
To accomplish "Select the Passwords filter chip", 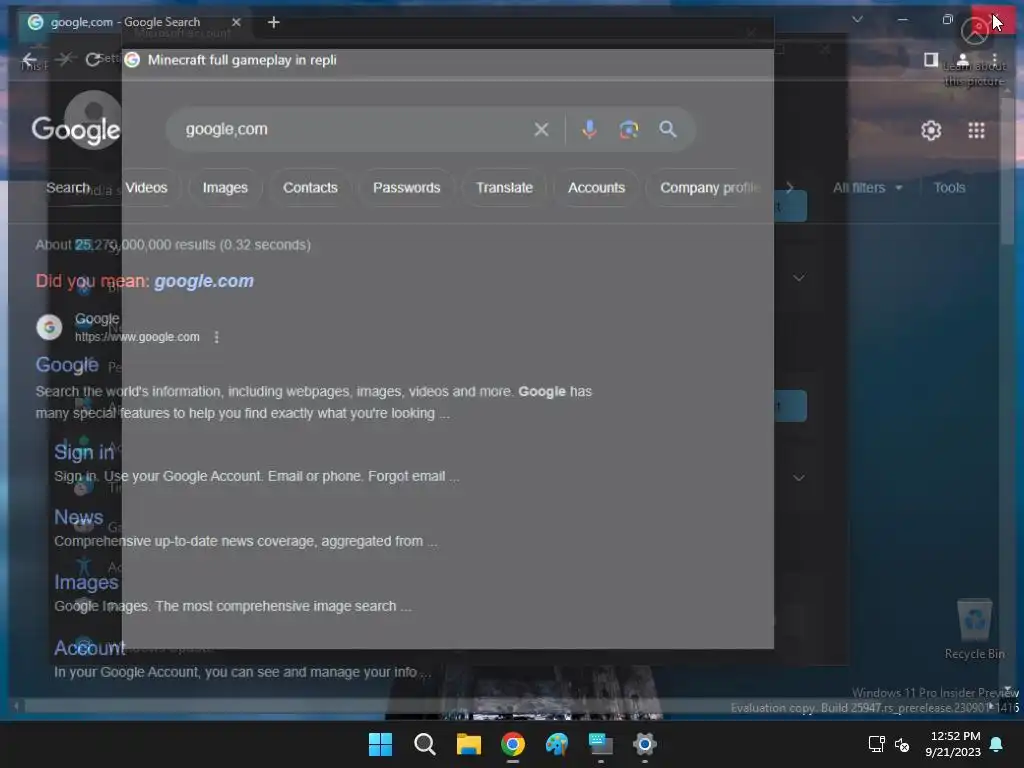I will coord(406,187).
